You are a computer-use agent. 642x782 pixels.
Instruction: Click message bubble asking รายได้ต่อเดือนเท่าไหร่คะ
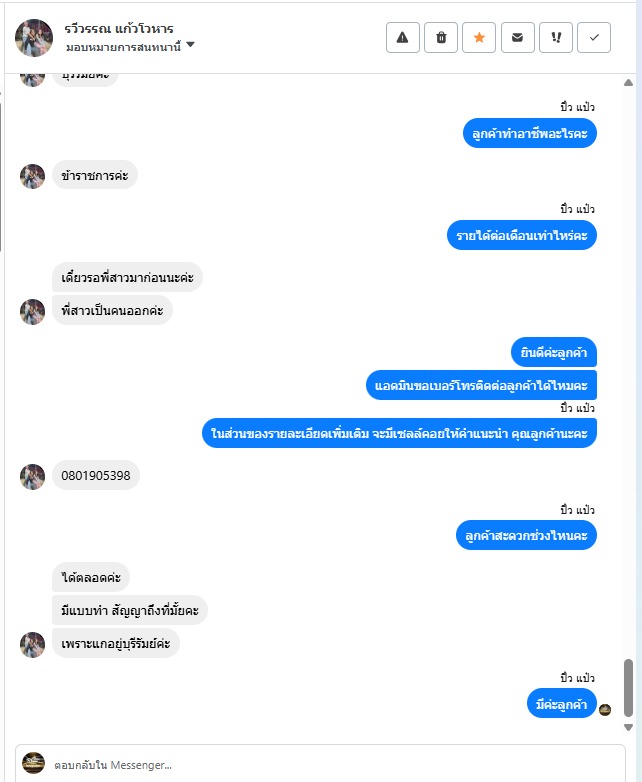point(522,235)
